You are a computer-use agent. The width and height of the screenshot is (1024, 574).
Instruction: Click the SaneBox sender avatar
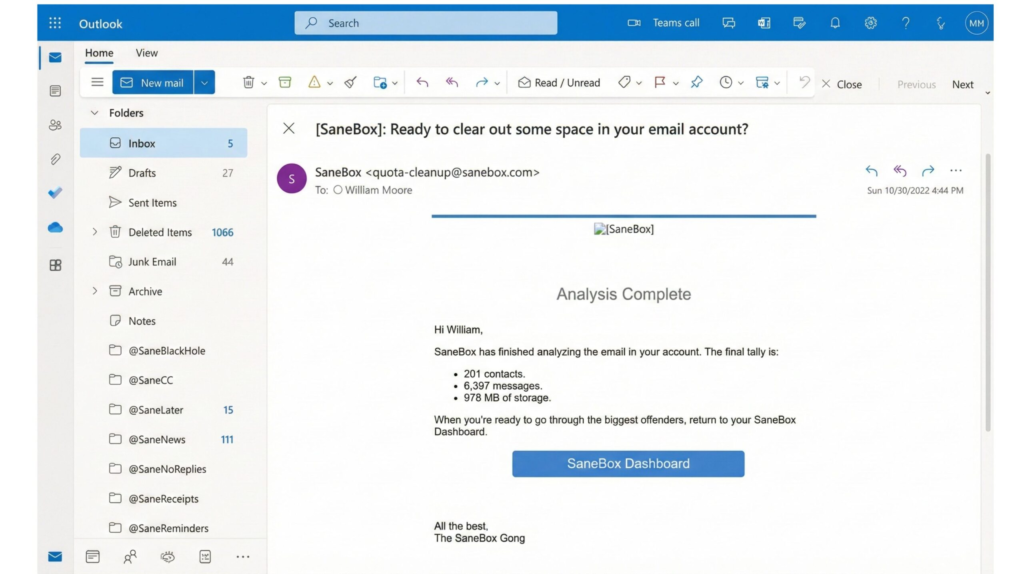(x=292, y=178)
